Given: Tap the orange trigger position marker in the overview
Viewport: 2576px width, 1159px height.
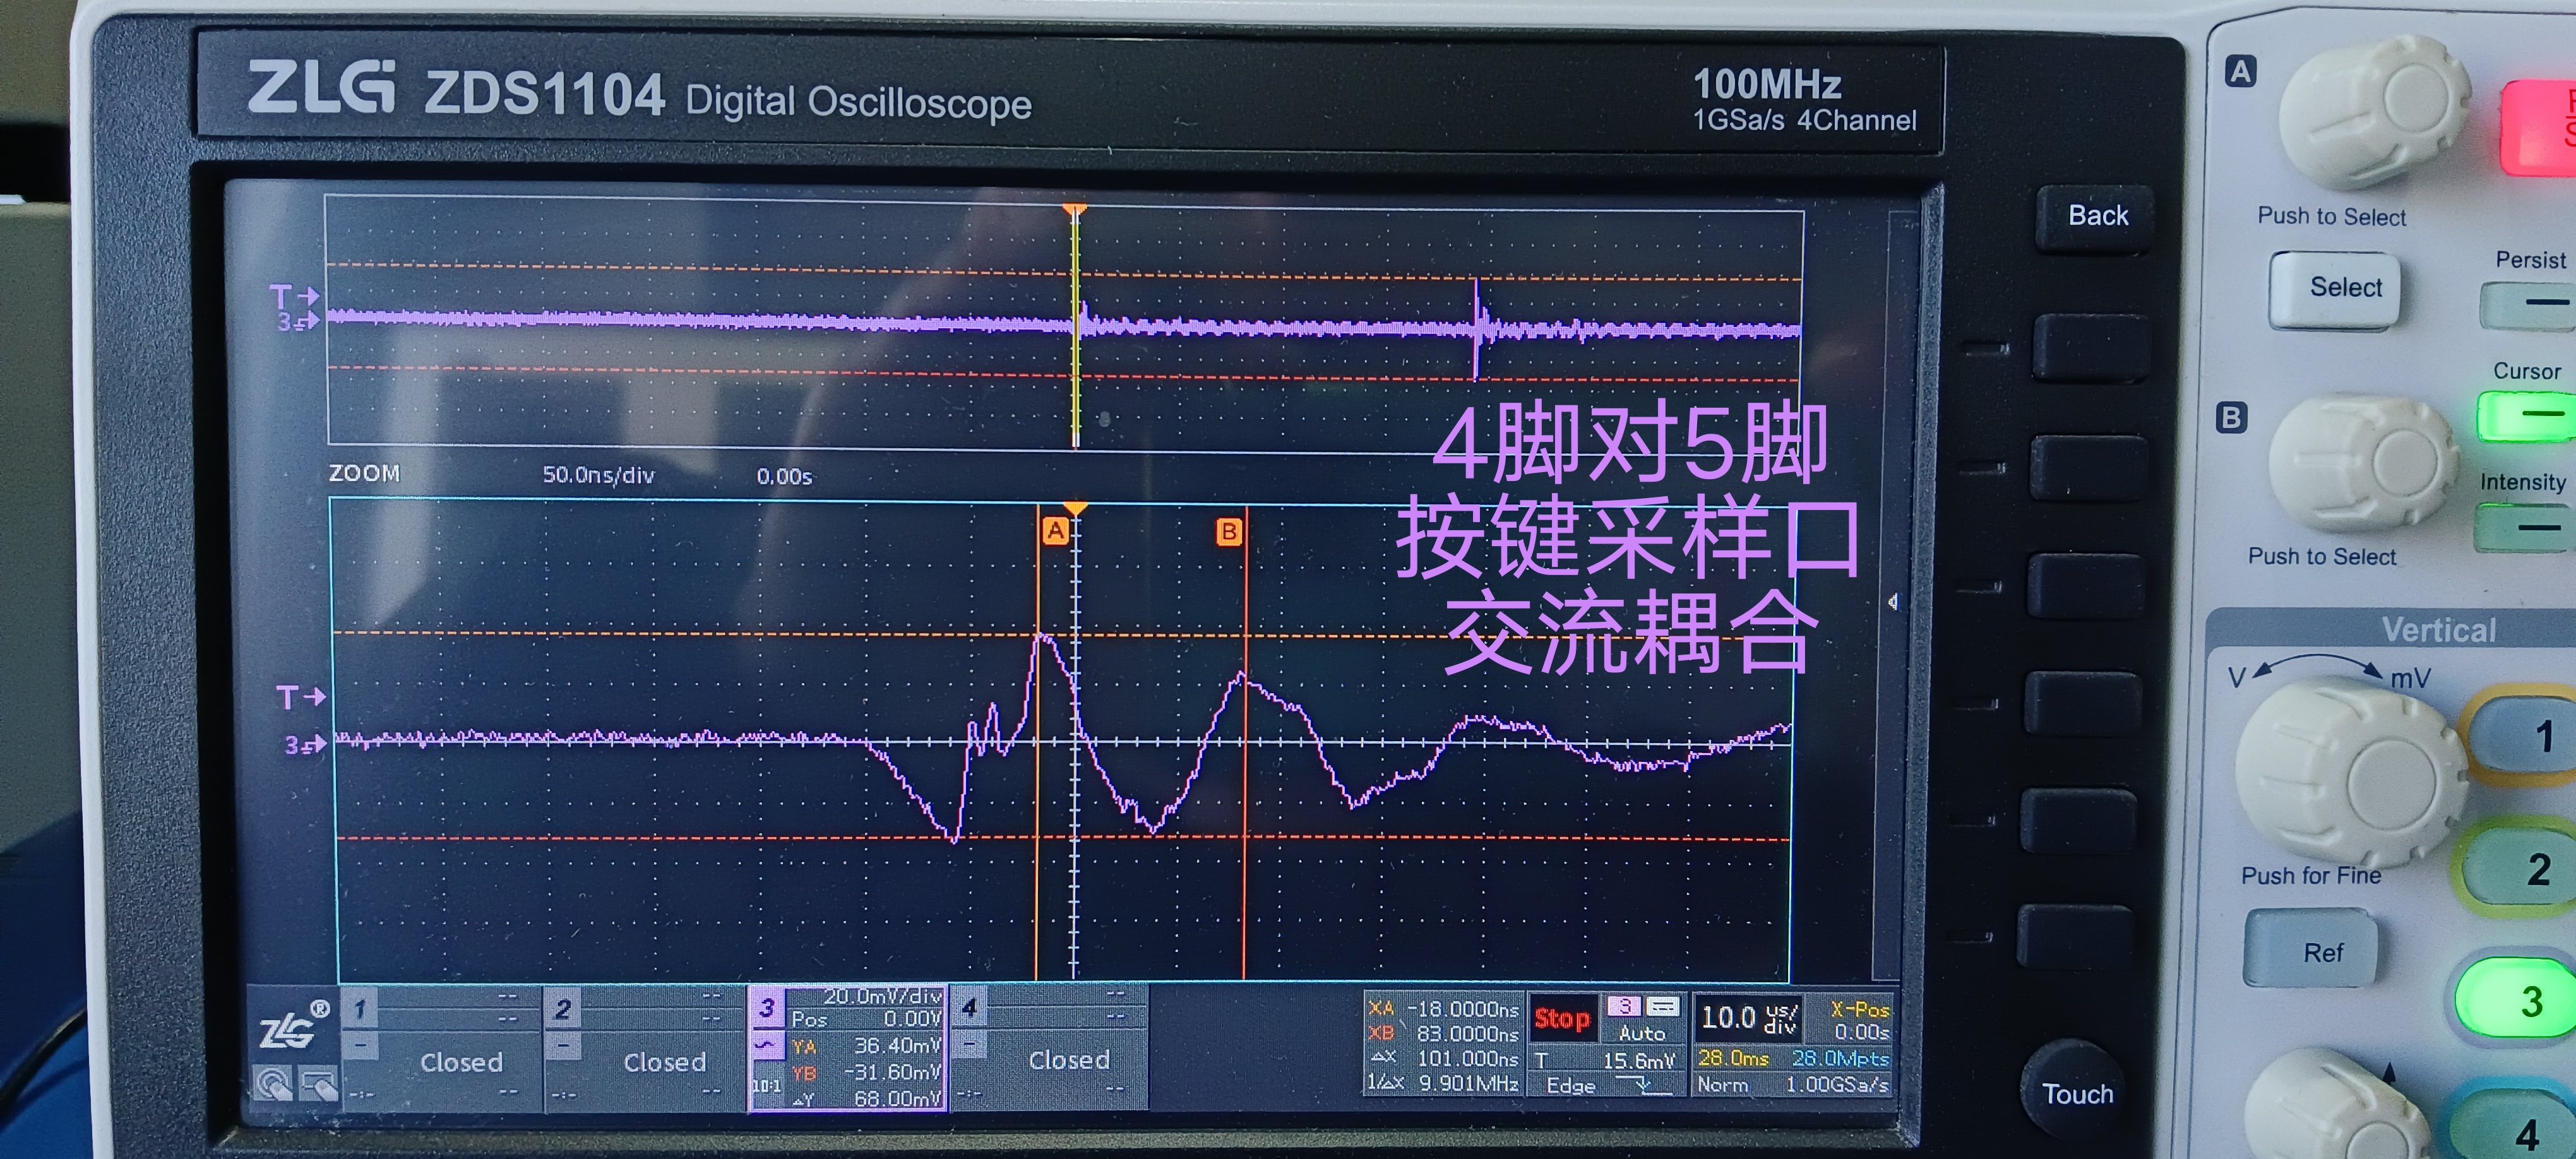Looking at the screenshot, I should [x=1075, y=210].
